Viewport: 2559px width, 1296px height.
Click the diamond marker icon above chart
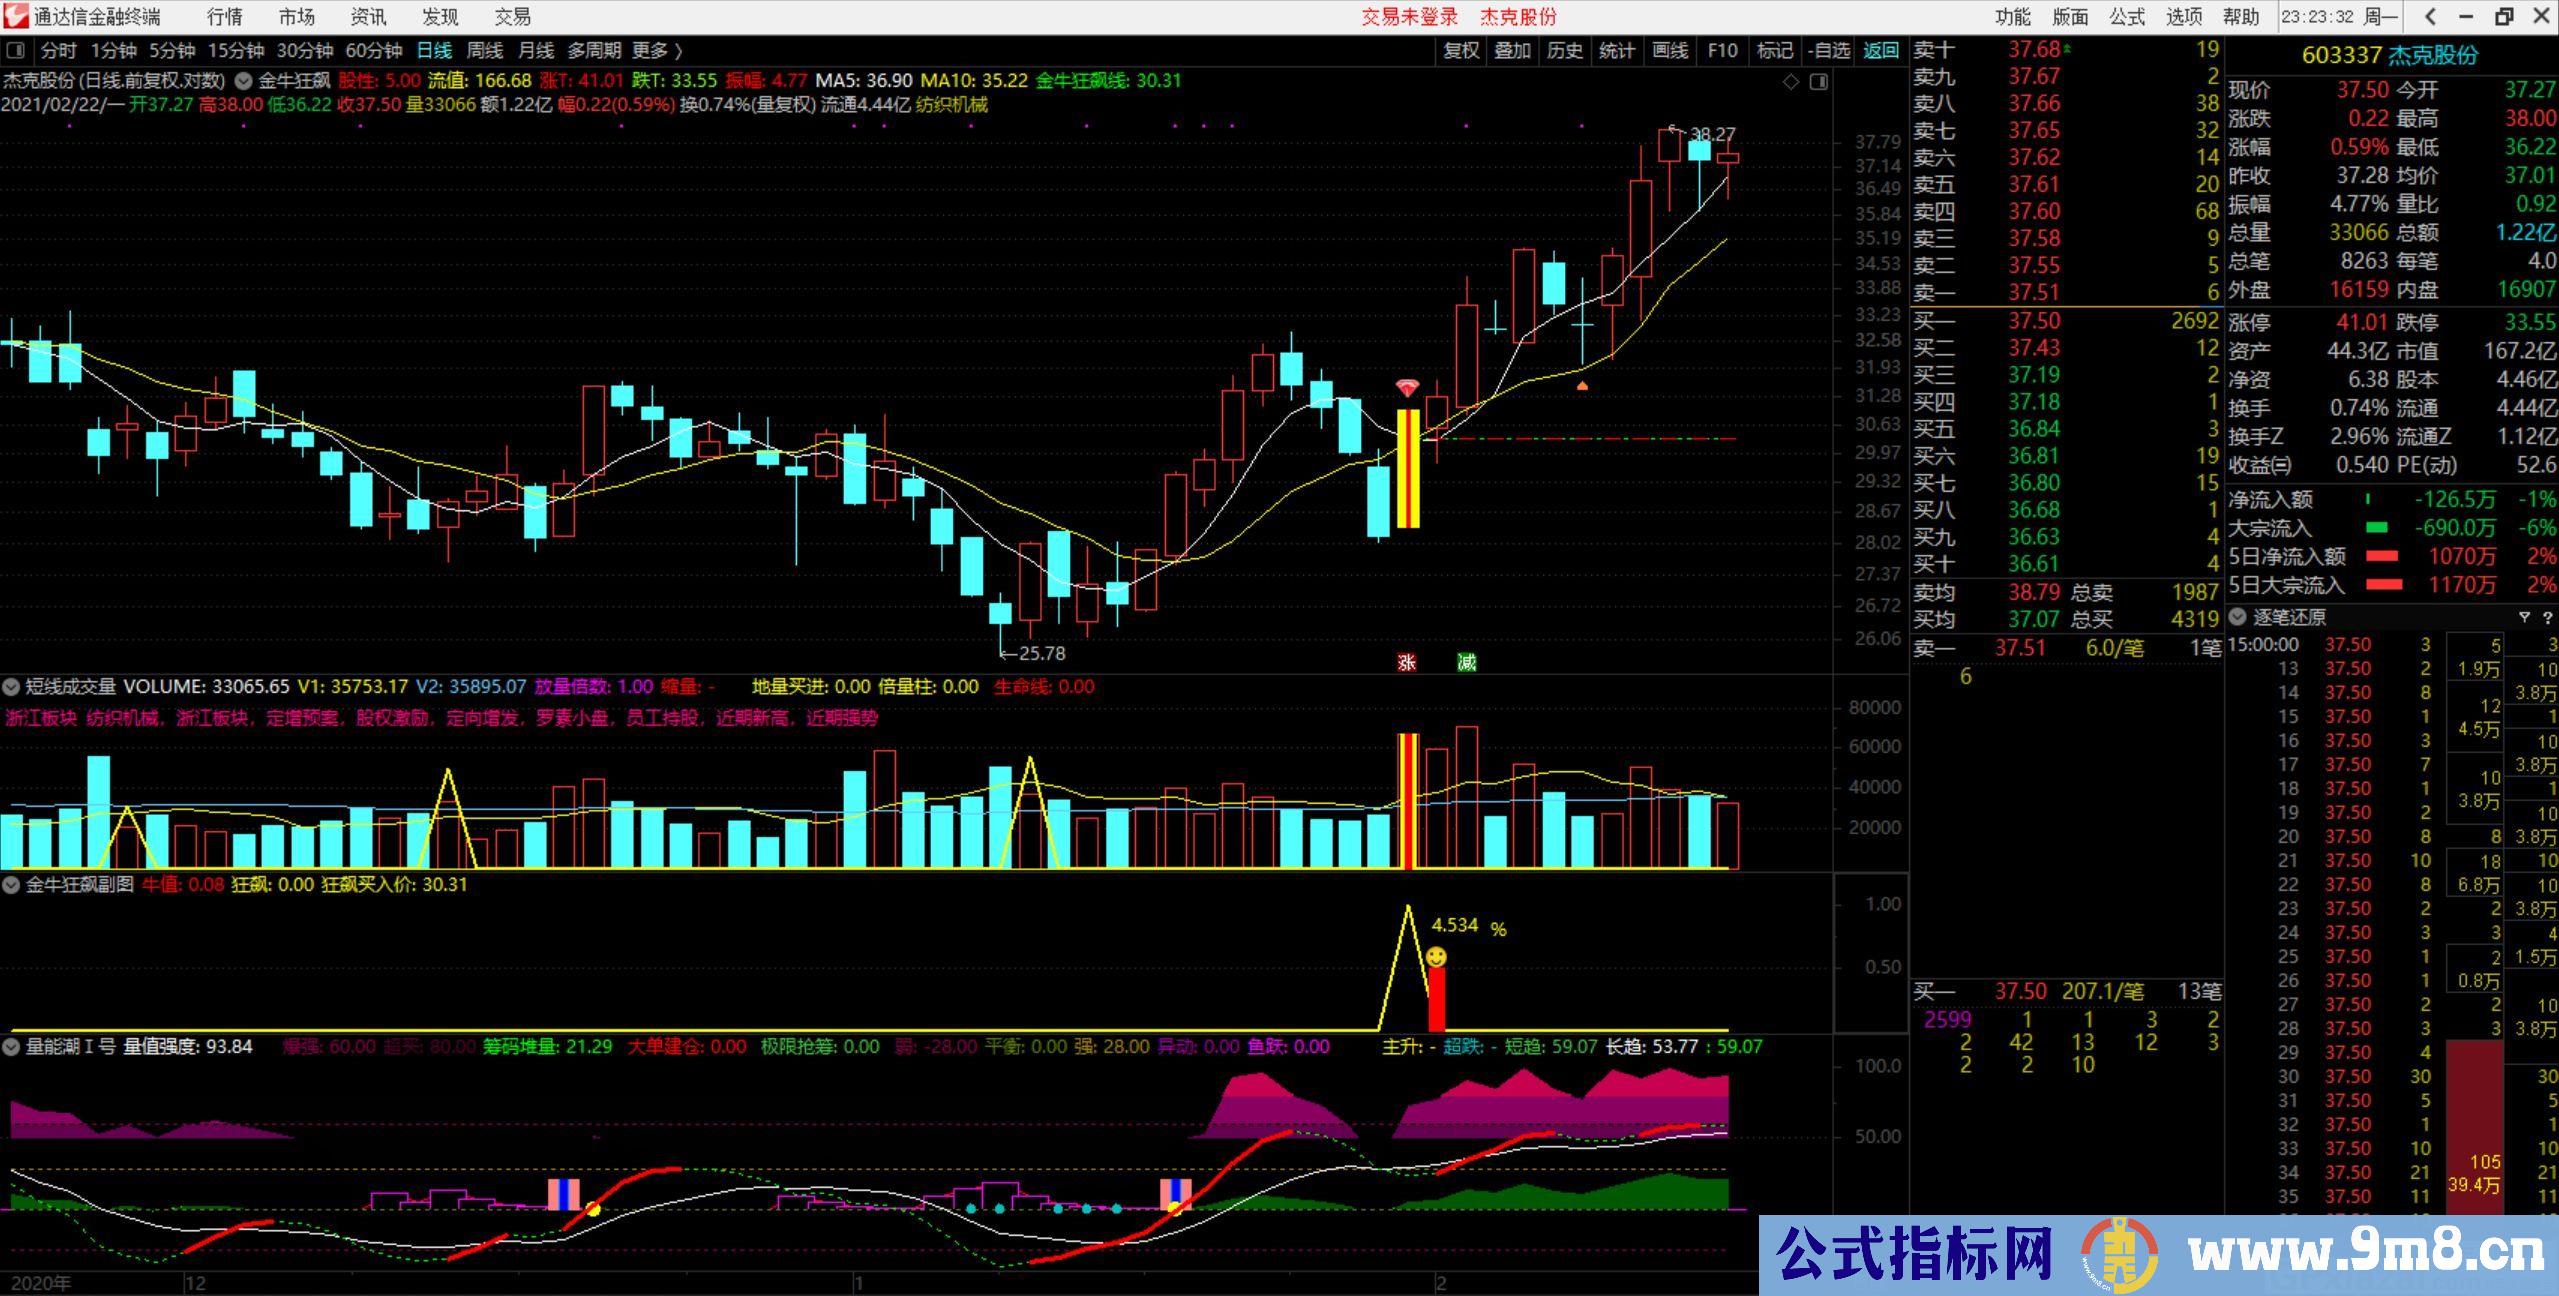(1791, 81)
